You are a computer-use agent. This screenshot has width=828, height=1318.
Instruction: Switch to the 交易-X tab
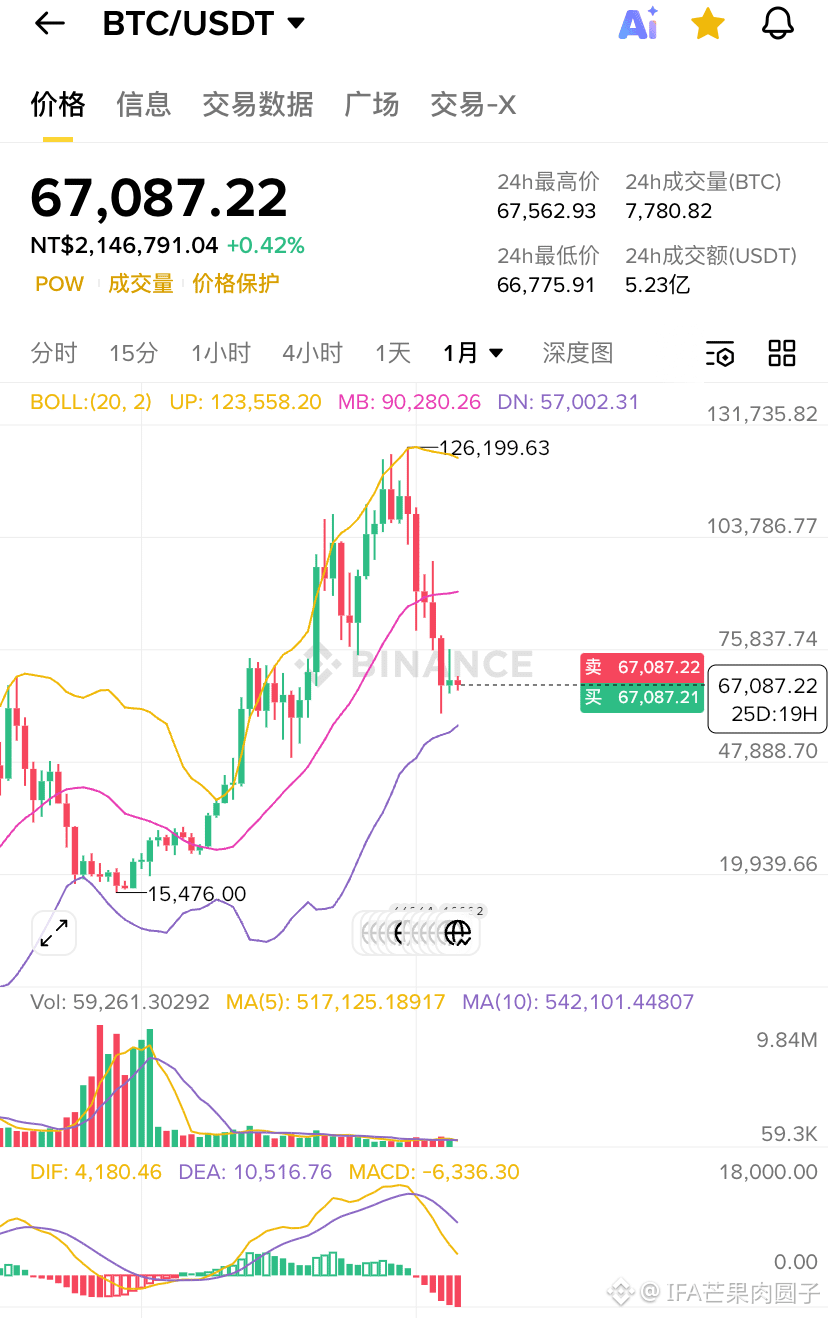click(x=473, y=104)
